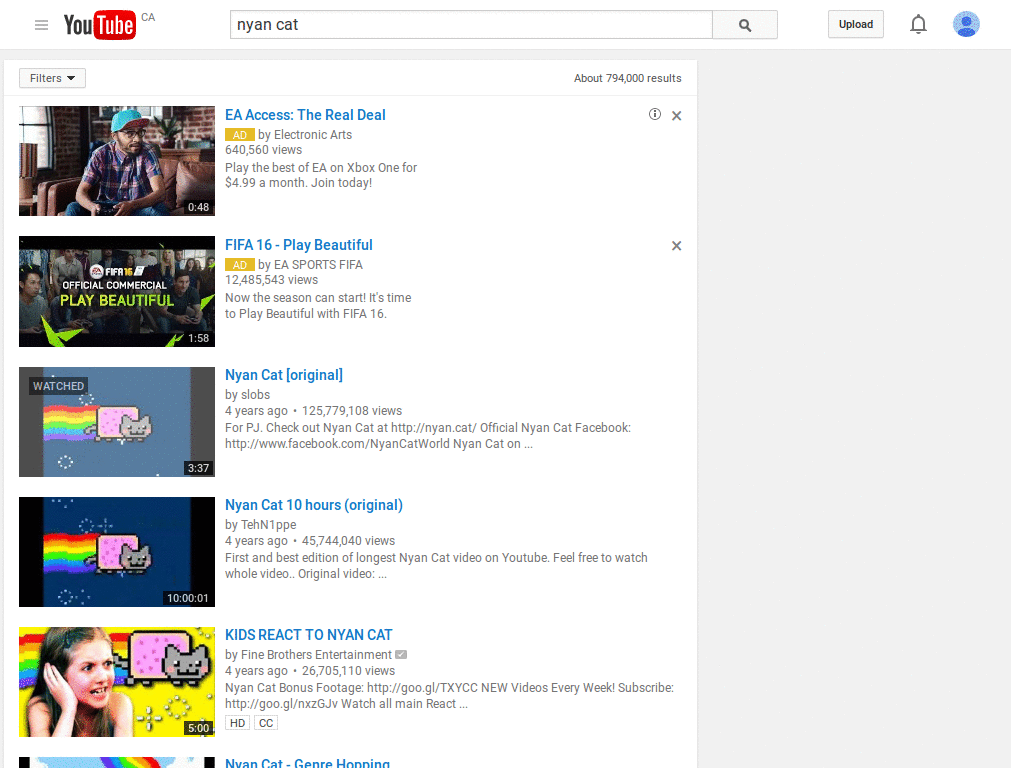1024x768 pixels.
Task: Click the HD badge on Kids React
Action: point(238,723)
